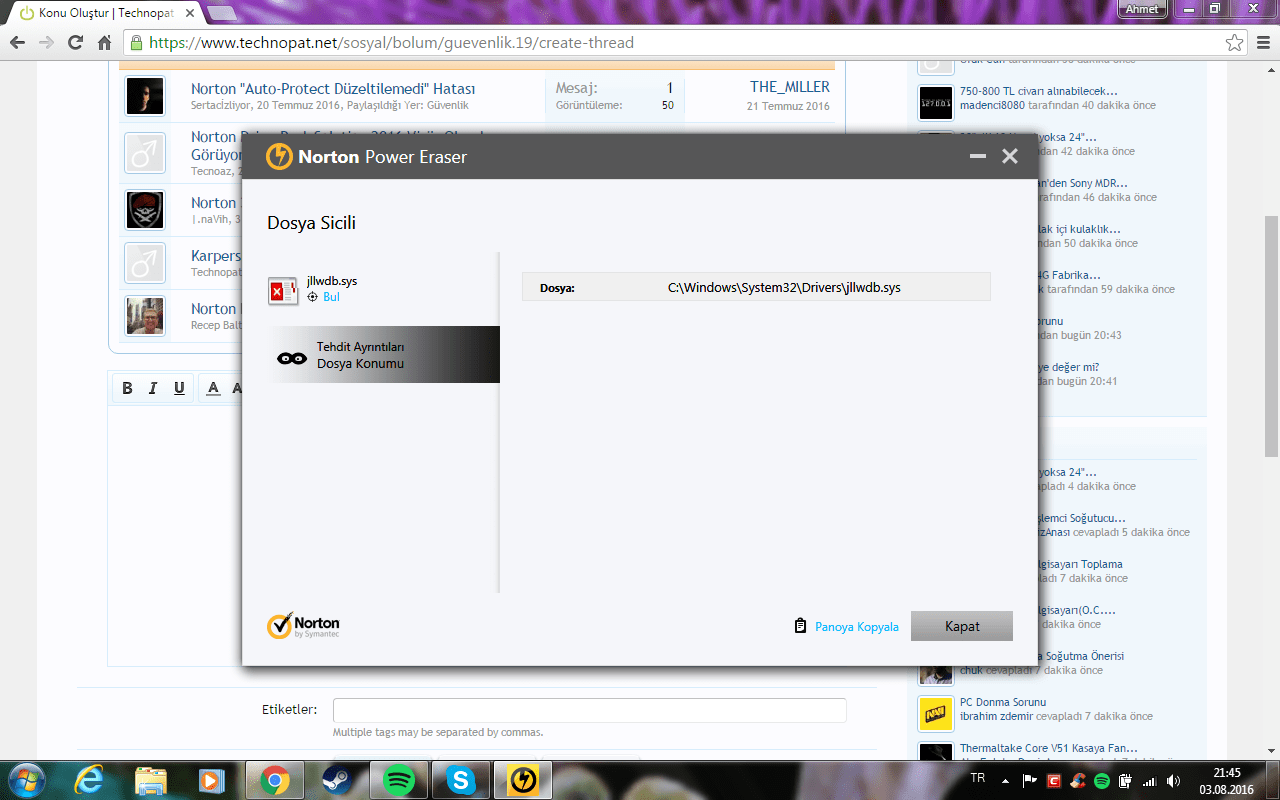Screen dimensions: 1280x800
Task: Click the Action Center flag tray icon
Action: pos(1030,780)
